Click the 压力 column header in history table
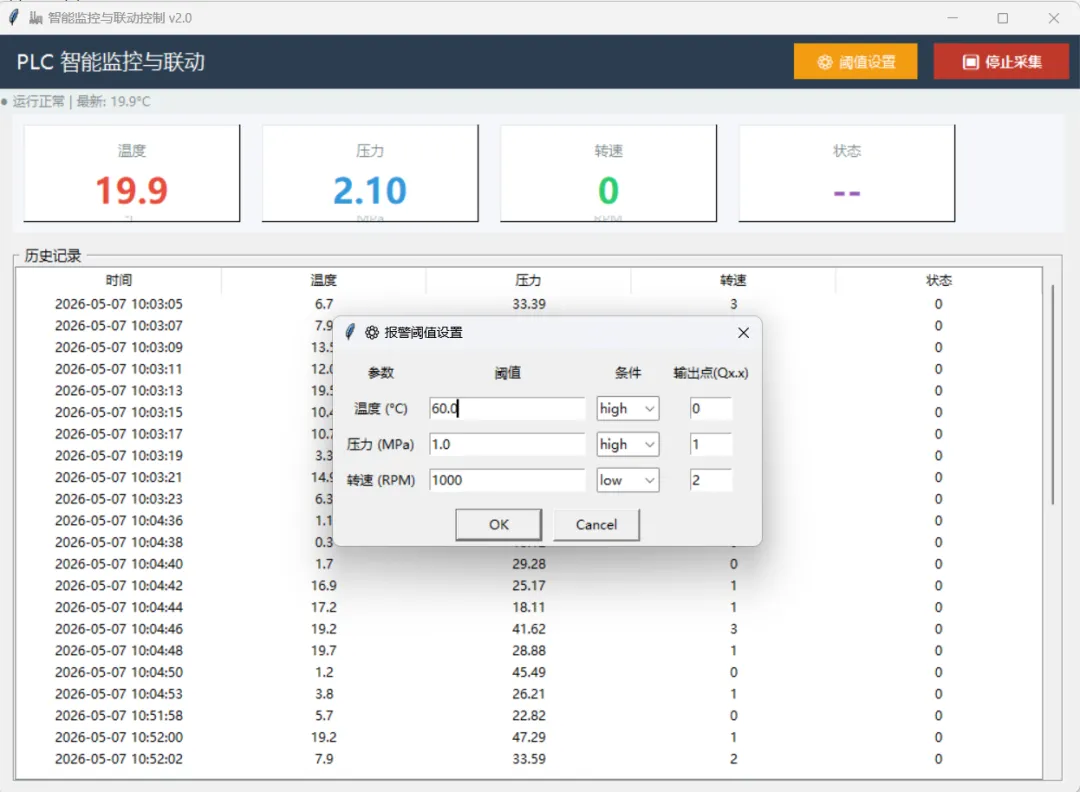Screen dimensions: 1080x792 point(528,280)
